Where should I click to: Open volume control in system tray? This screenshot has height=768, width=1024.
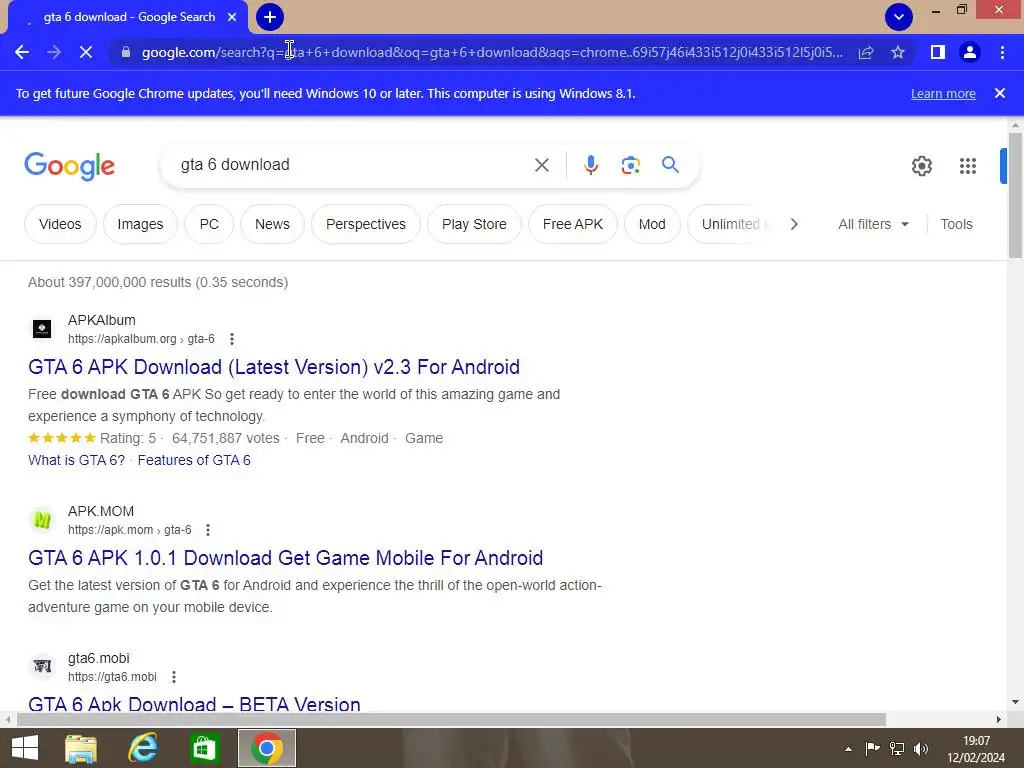[921, 749]
